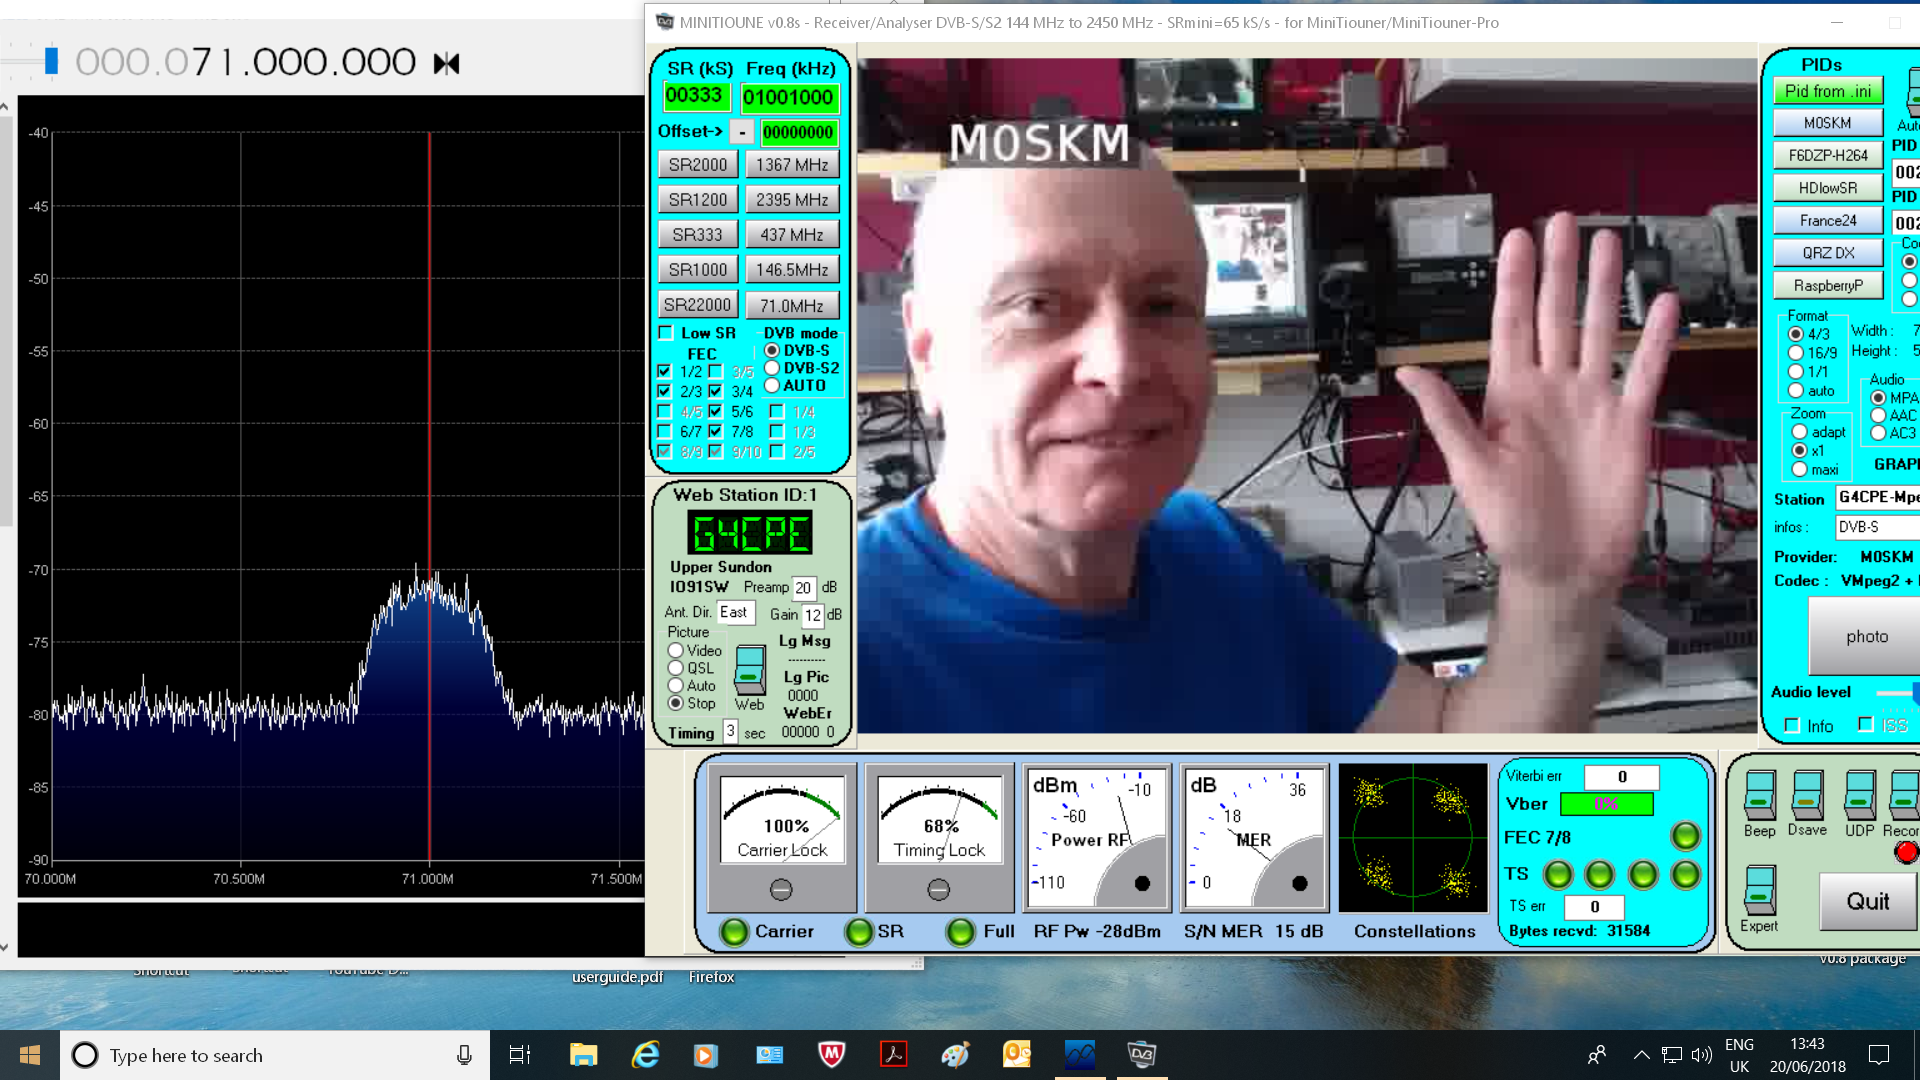Screen dimensions: 1920x1080
Task: Edit the Ant. Dir. East field
Action: coord(736,612)
